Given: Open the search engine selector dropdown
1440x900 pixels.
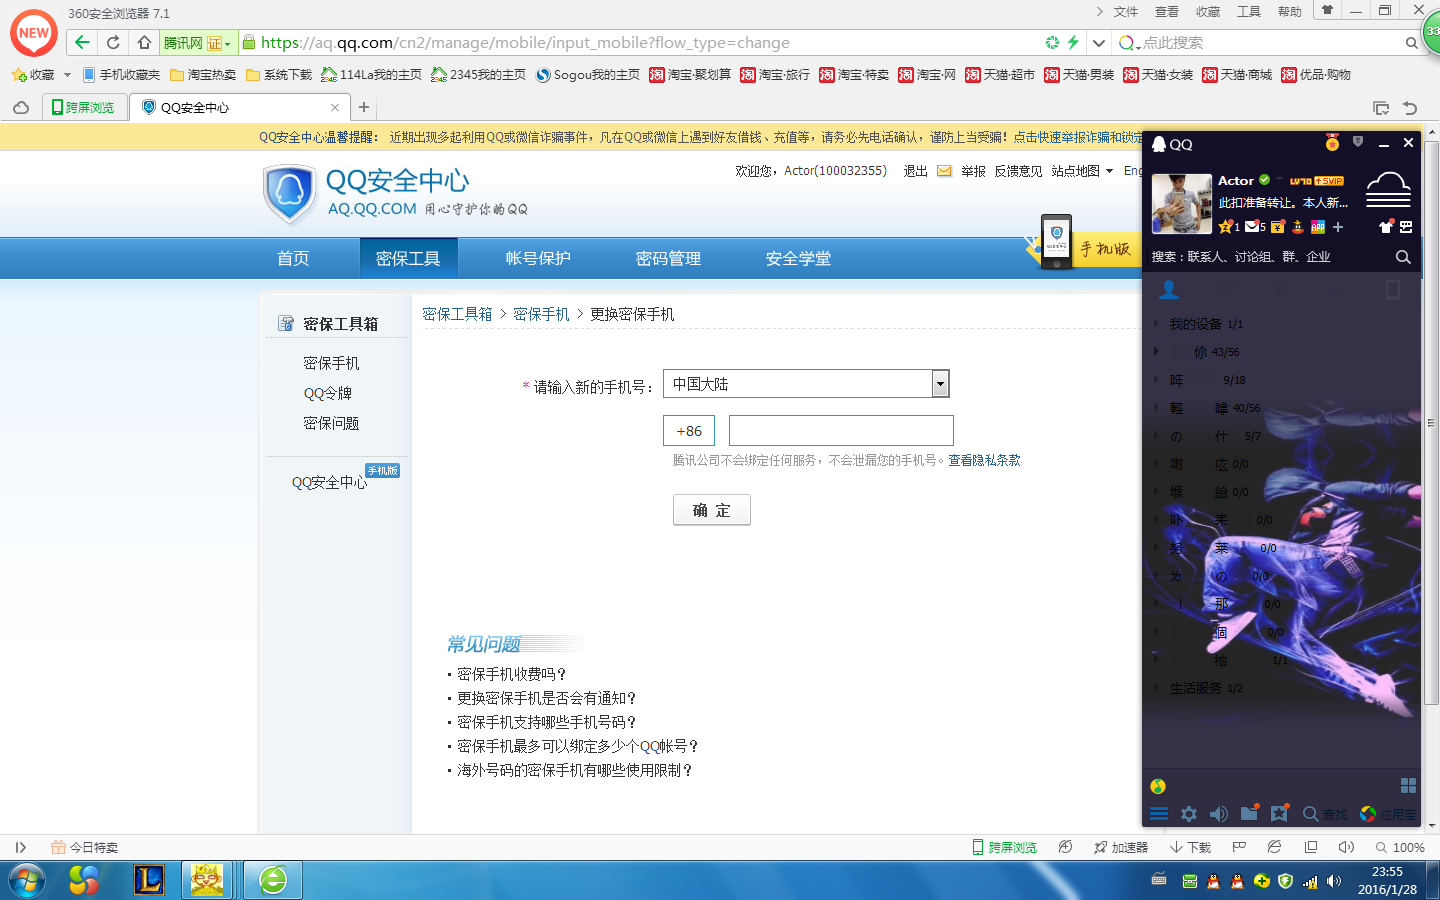Looking at the screenshot, I should [x=1129, y=43].
